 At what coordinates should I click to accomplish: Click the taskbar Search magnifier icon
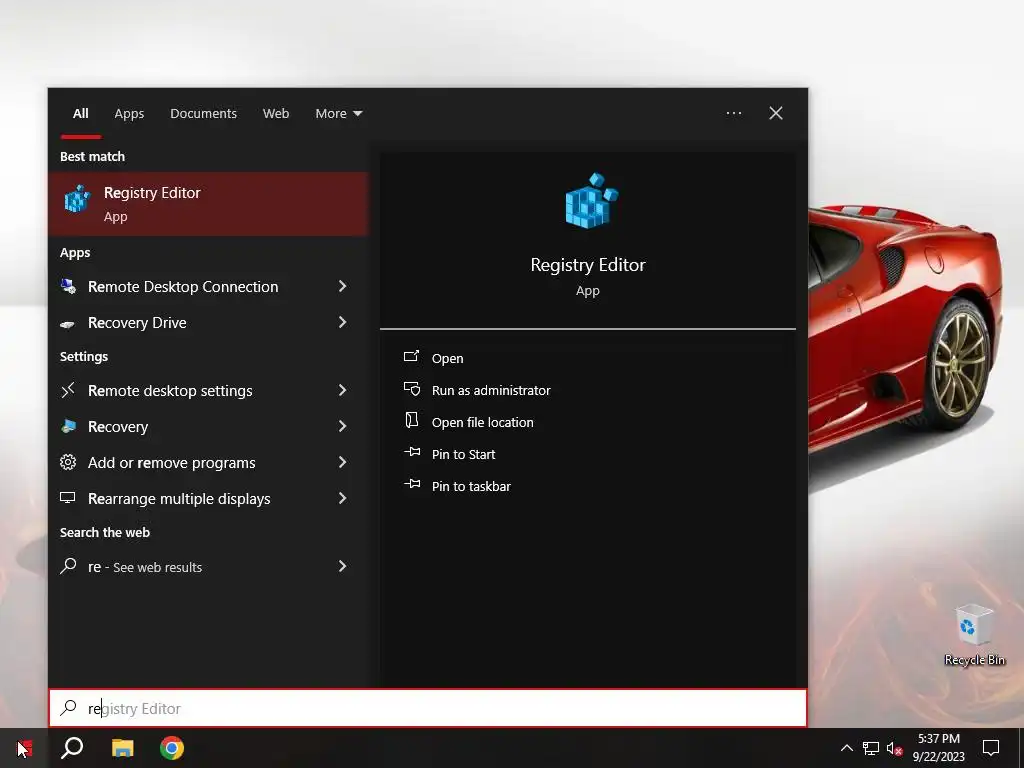[x=72, y=748]
